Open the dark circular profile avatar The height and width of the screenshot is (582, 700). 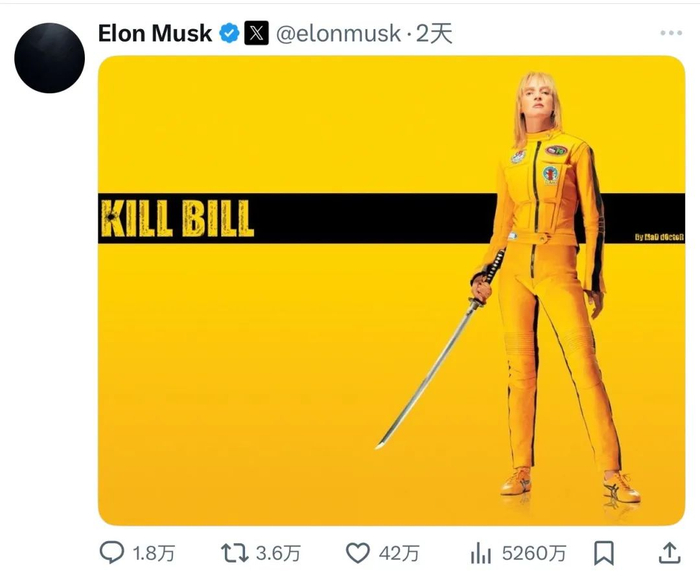pyautogui.click(x=50, y=58)
